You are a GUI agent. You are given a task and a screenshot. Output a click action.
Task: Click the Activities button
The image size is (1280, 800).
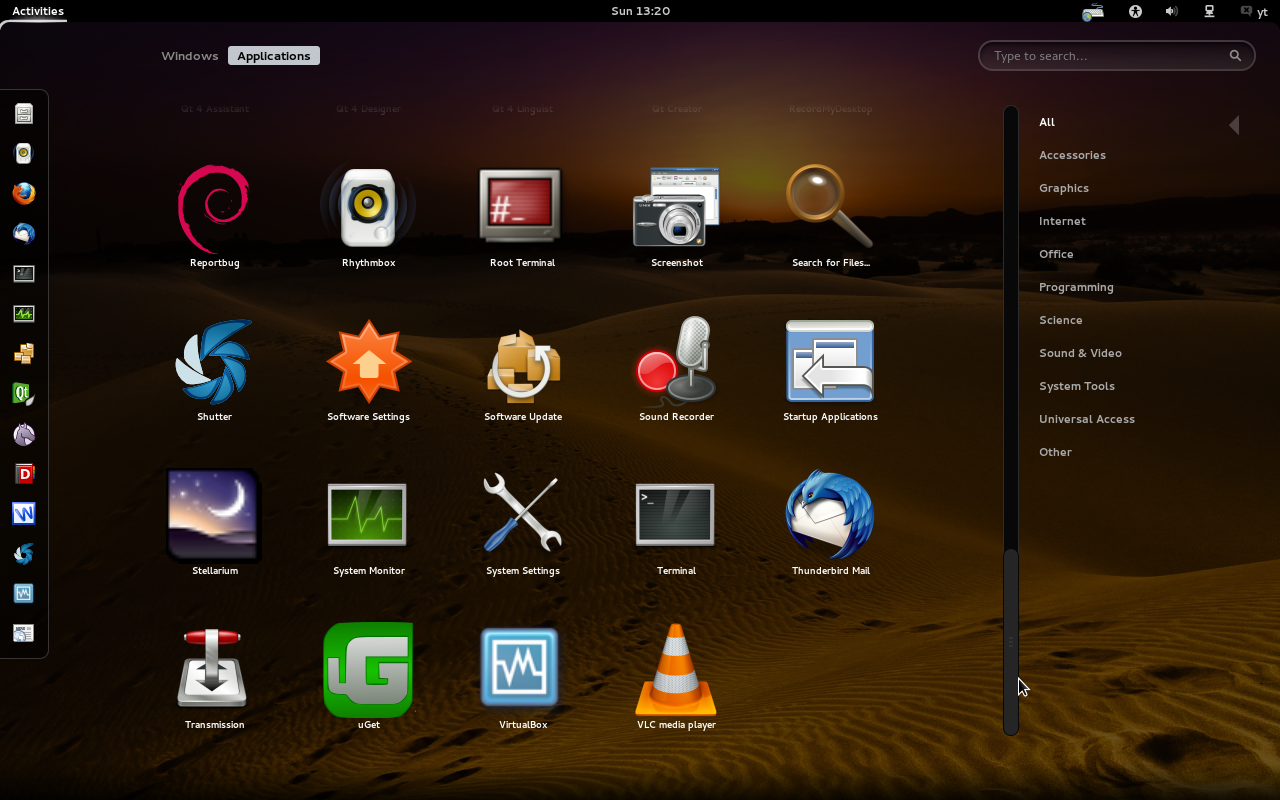coord(38,11)
